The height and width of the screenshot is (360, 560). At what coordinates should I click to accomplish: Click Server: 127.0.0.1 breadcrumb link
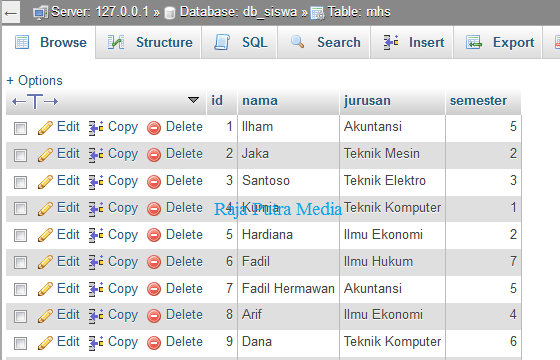100,12
